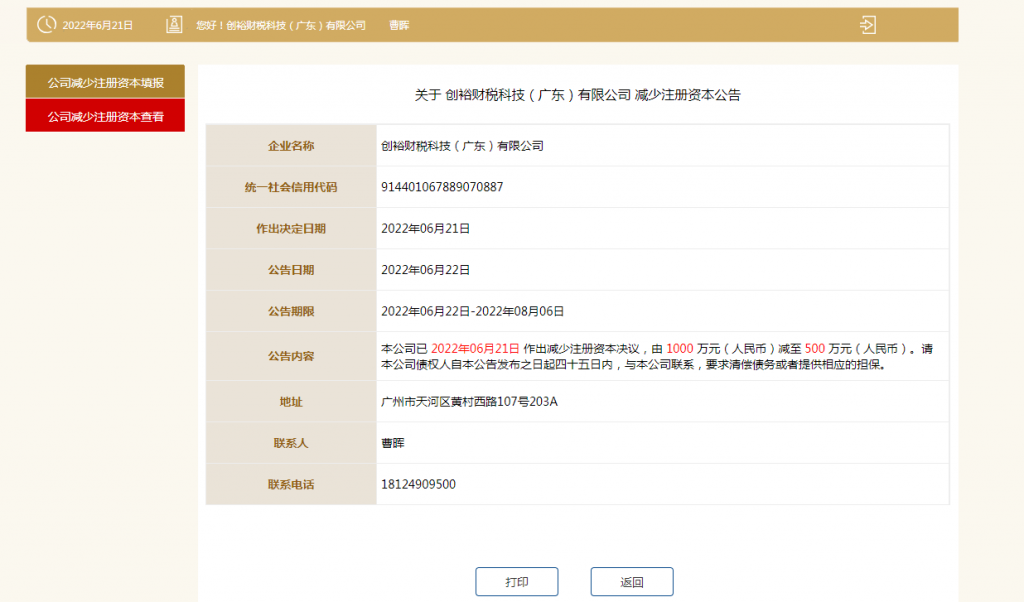Select decision date 2022年06月21日 value

(x=425, y=229)
